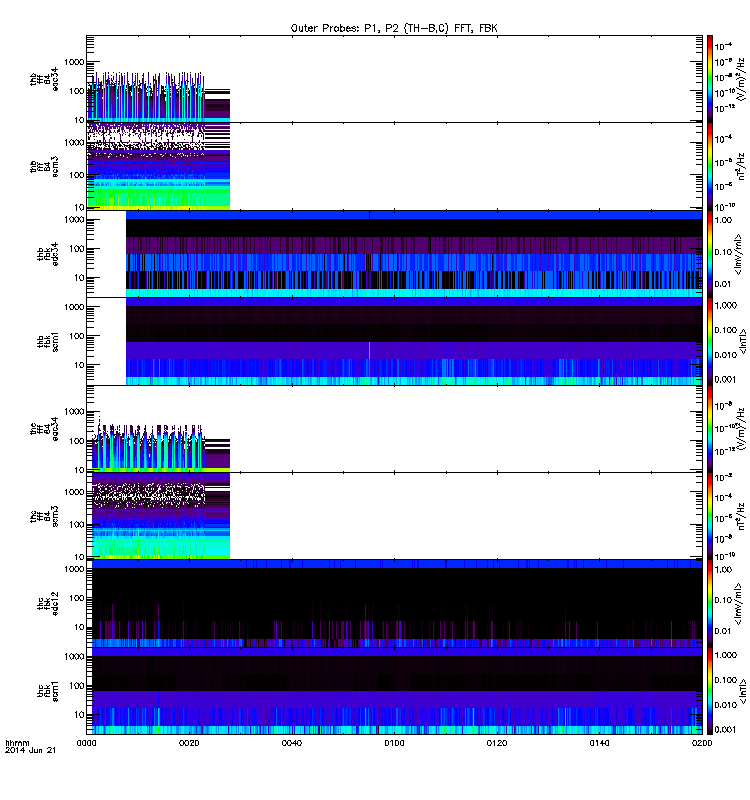Click the thb fbk scm1 panel label

(x=48, y=341)
